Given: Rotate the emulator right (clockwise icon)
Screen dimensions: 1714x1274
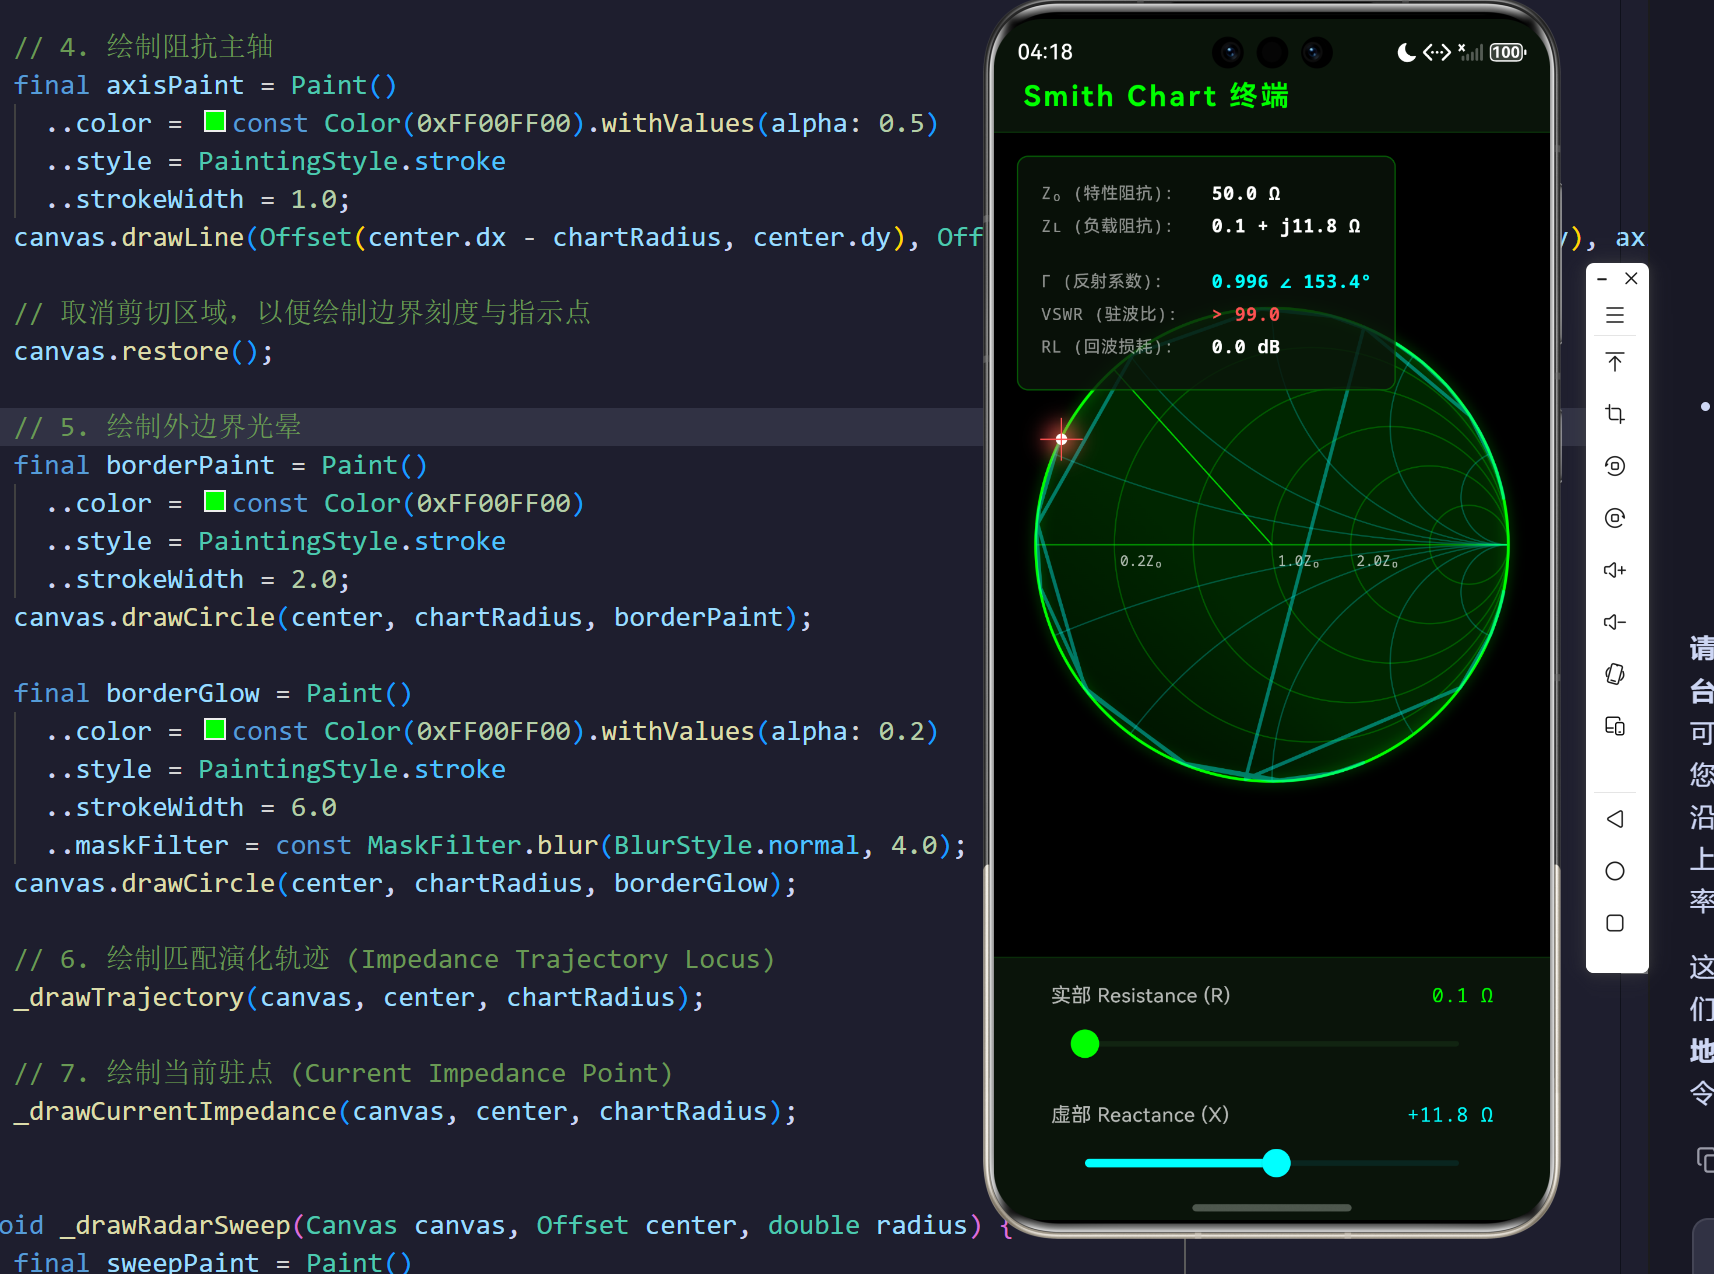Looking at the screenshot, I should [1615, 518].
